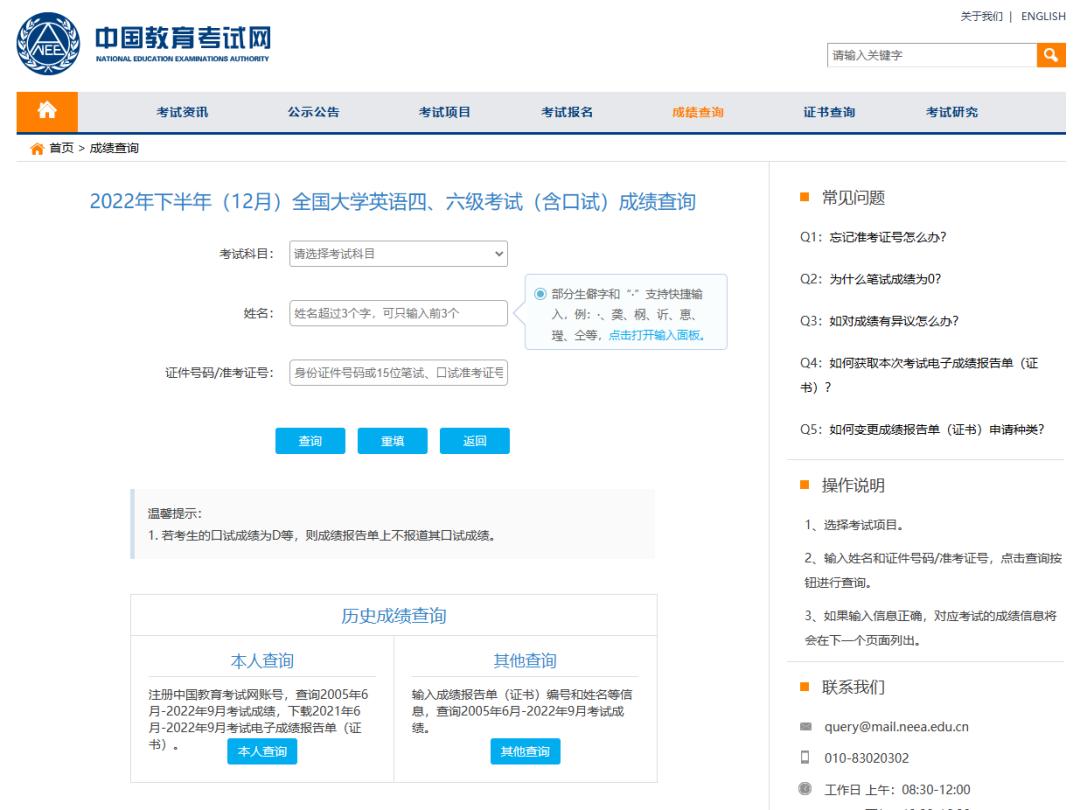
Task: Click the NEEA circular logo
Action: 48,43
